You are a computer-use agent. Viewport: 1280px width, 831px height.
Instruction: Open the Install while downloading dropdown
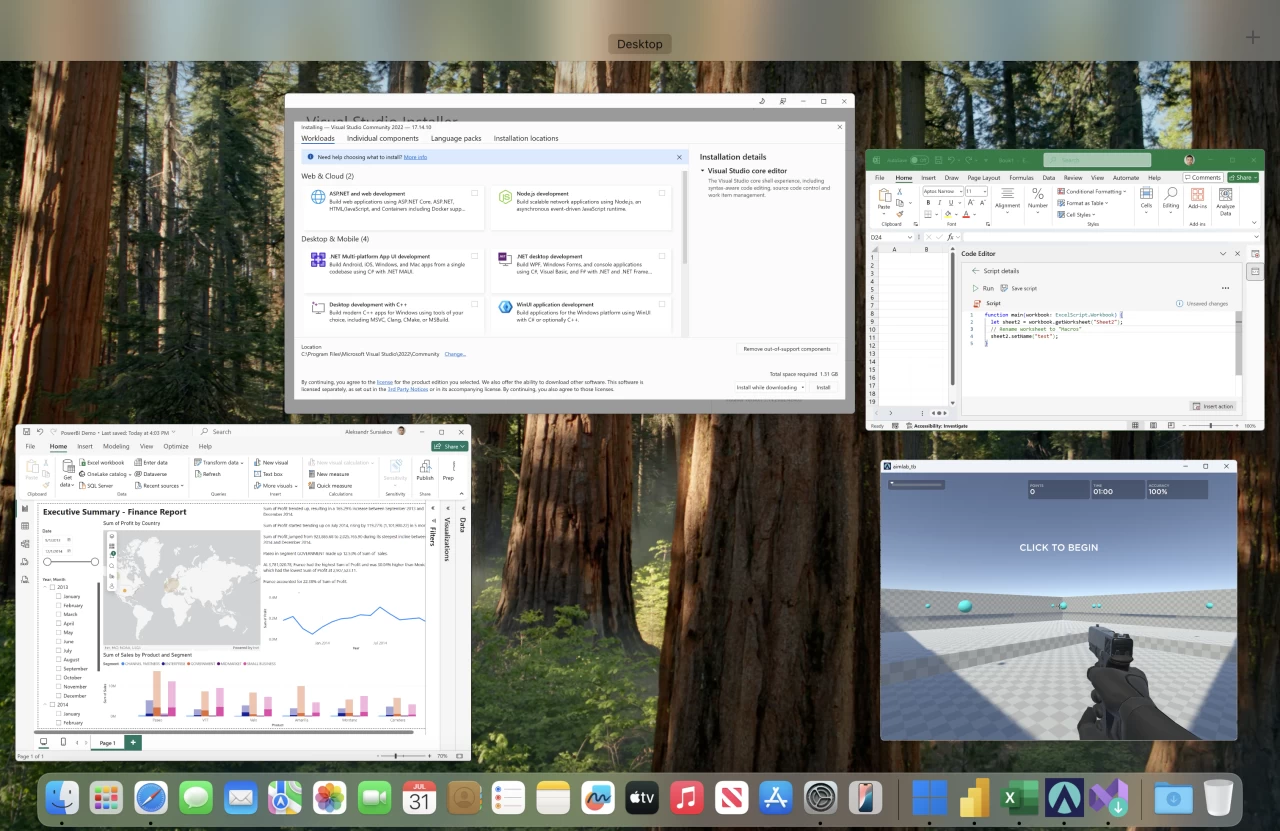802,387
